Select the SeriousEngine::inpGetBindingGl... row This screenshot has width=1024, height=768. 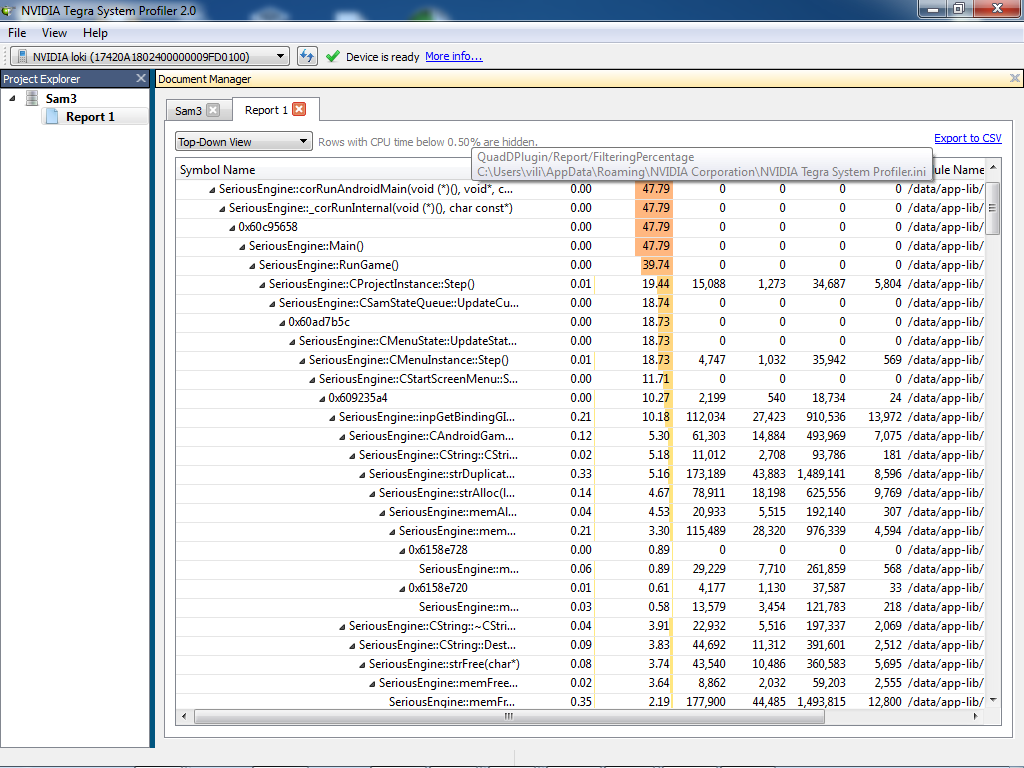pyautogui.click(x=580, y=417)
